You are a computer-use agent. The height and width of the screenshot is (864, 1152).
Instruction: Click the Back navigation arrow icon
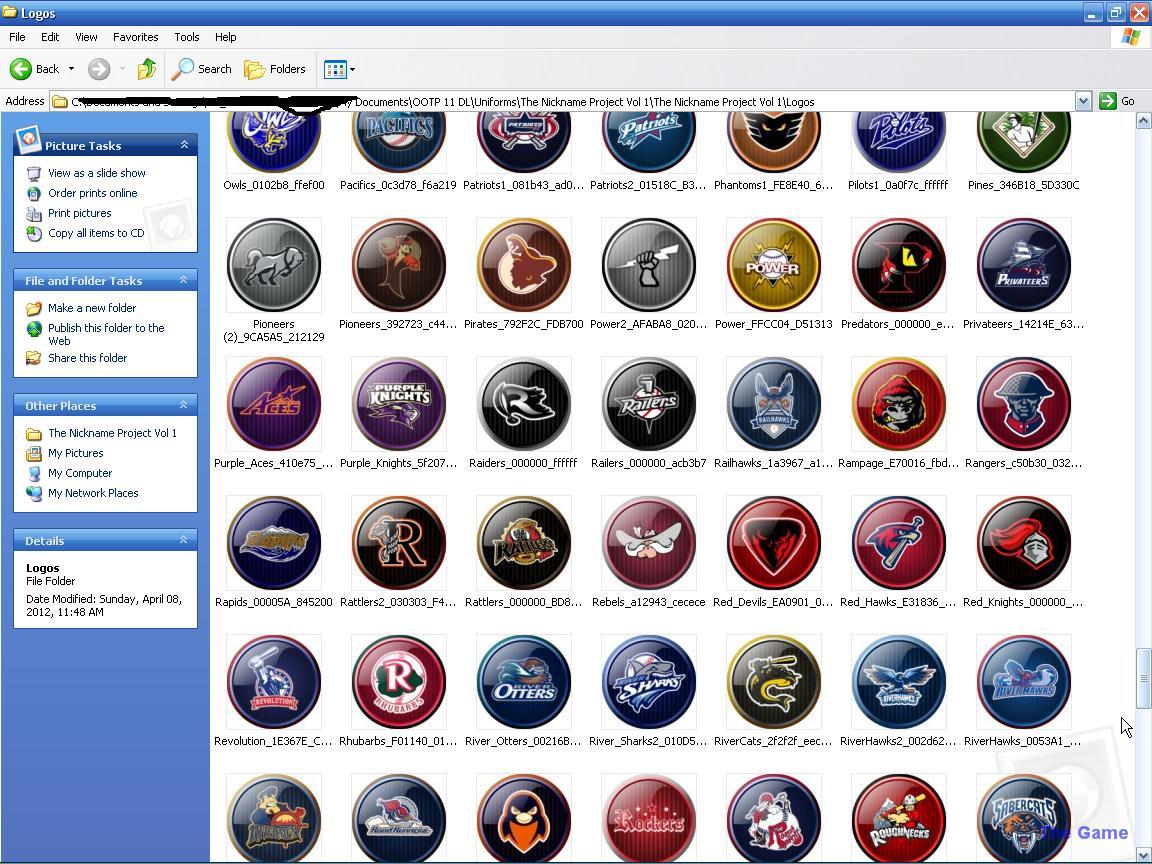point(21,69)
